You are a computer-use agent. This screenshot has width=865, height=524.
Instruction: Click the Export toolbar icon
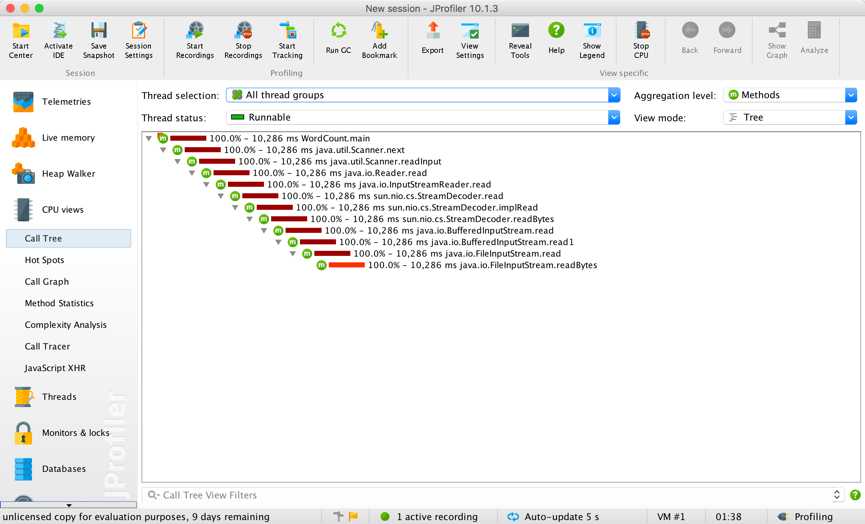pyautogui.click(x=432, y=38)
